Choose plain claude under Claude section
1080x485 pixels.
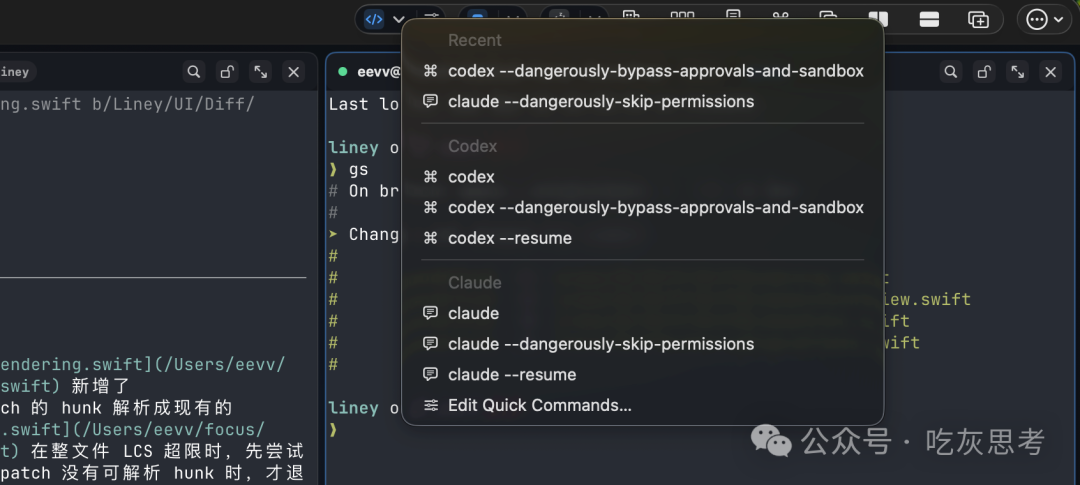643,313
